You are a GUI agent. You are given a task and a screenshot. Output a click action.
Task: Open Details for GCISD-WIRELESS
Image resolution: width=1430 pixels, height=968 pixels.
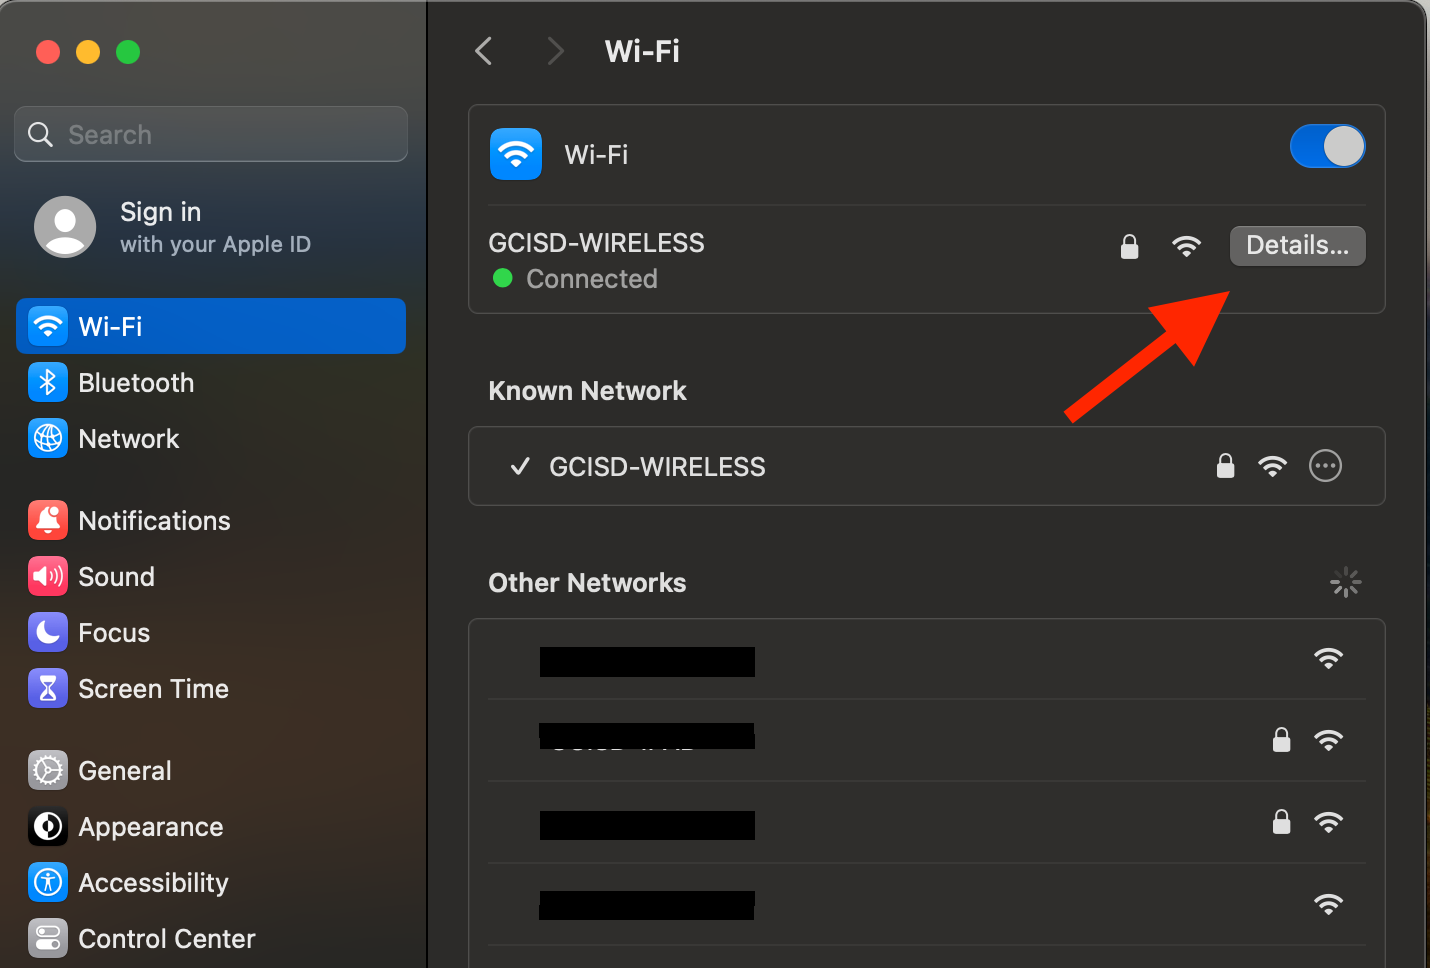1297,245
